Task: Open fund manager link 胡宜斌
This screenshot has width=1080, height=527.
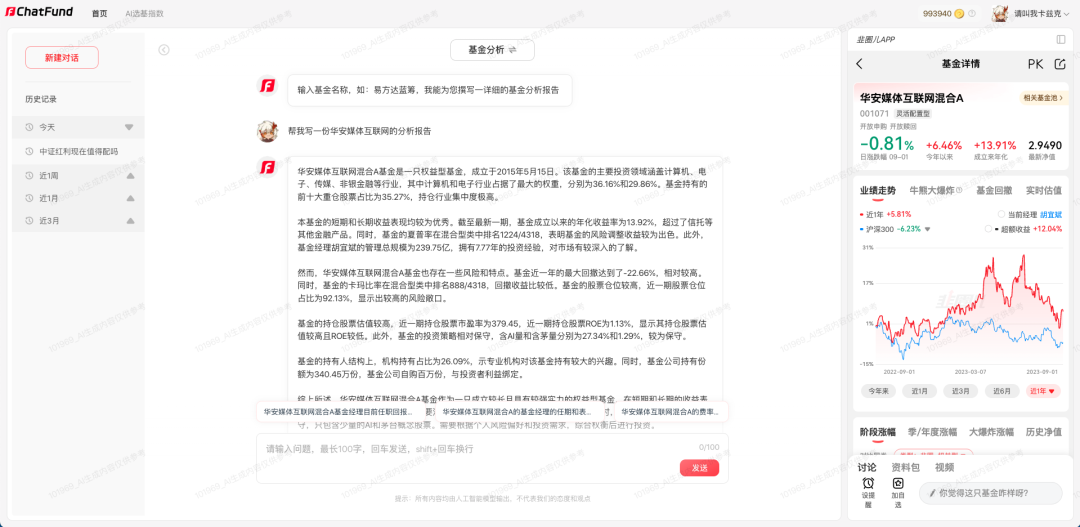Action: pyautogui.click(x=1051, y=214)
